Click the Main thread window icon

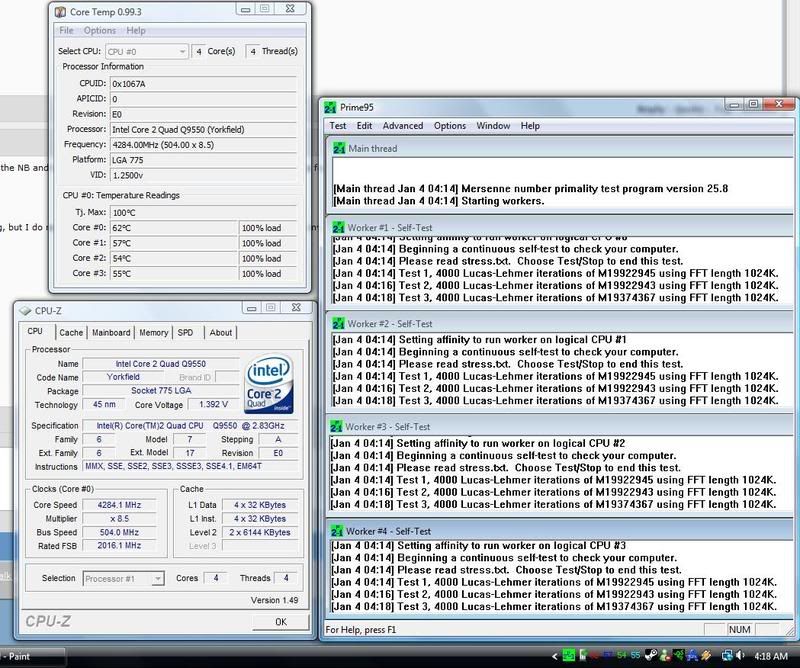click(x=338, y=149)
